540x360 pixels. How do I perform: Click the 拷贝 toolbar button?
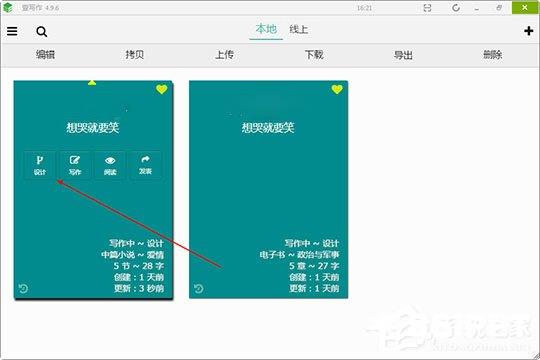[x=135, y=54]
